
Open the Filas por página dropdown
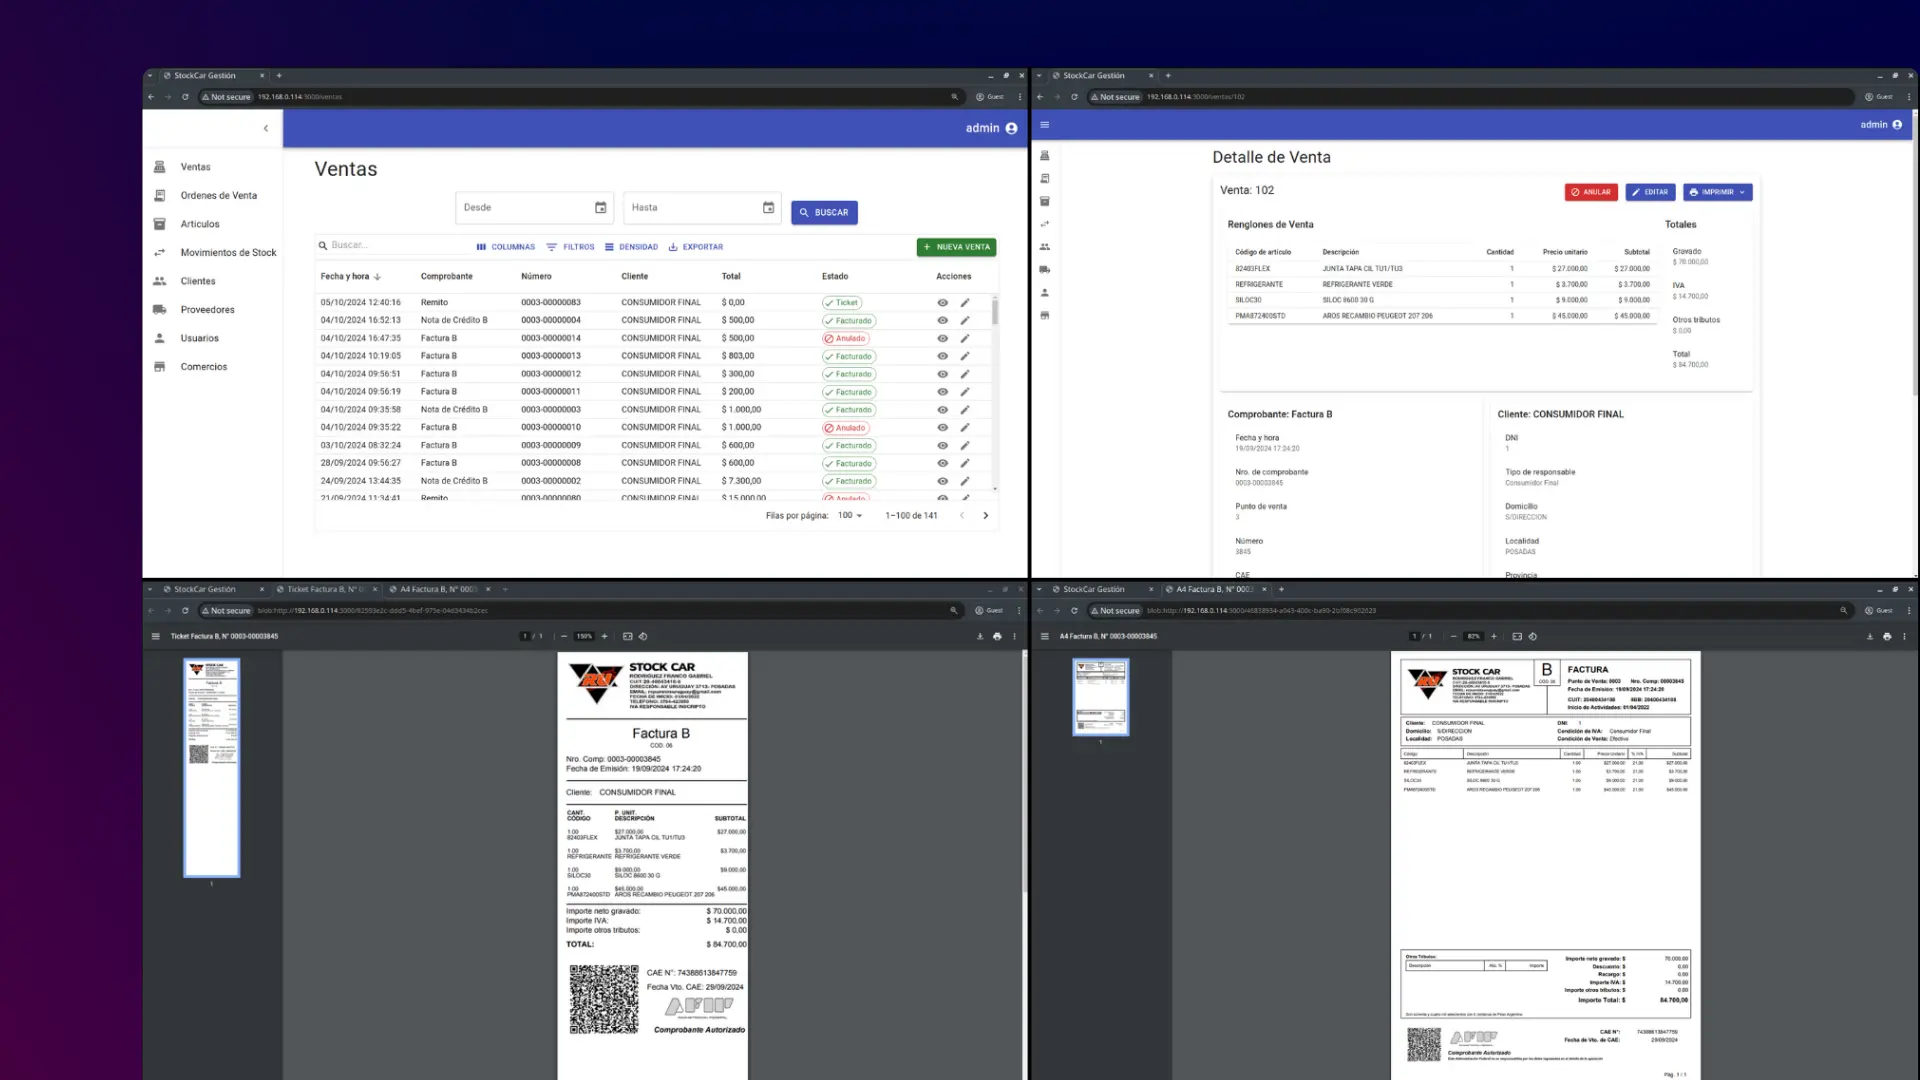coord(850,516)
